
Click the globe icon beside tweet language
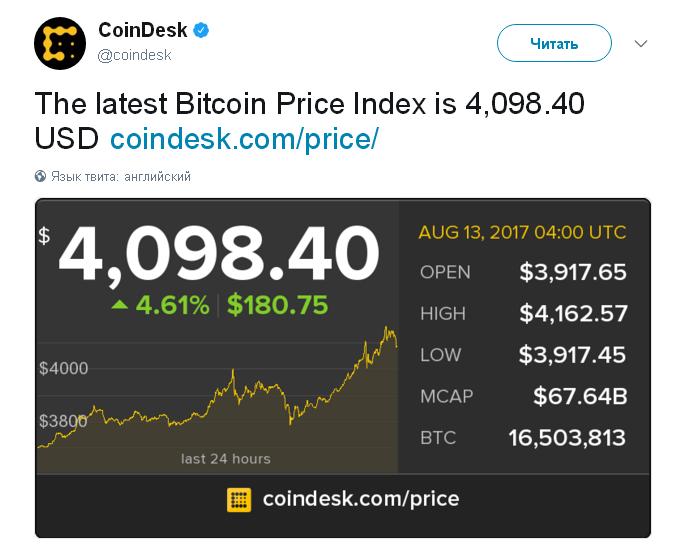(x=40, y=176)
